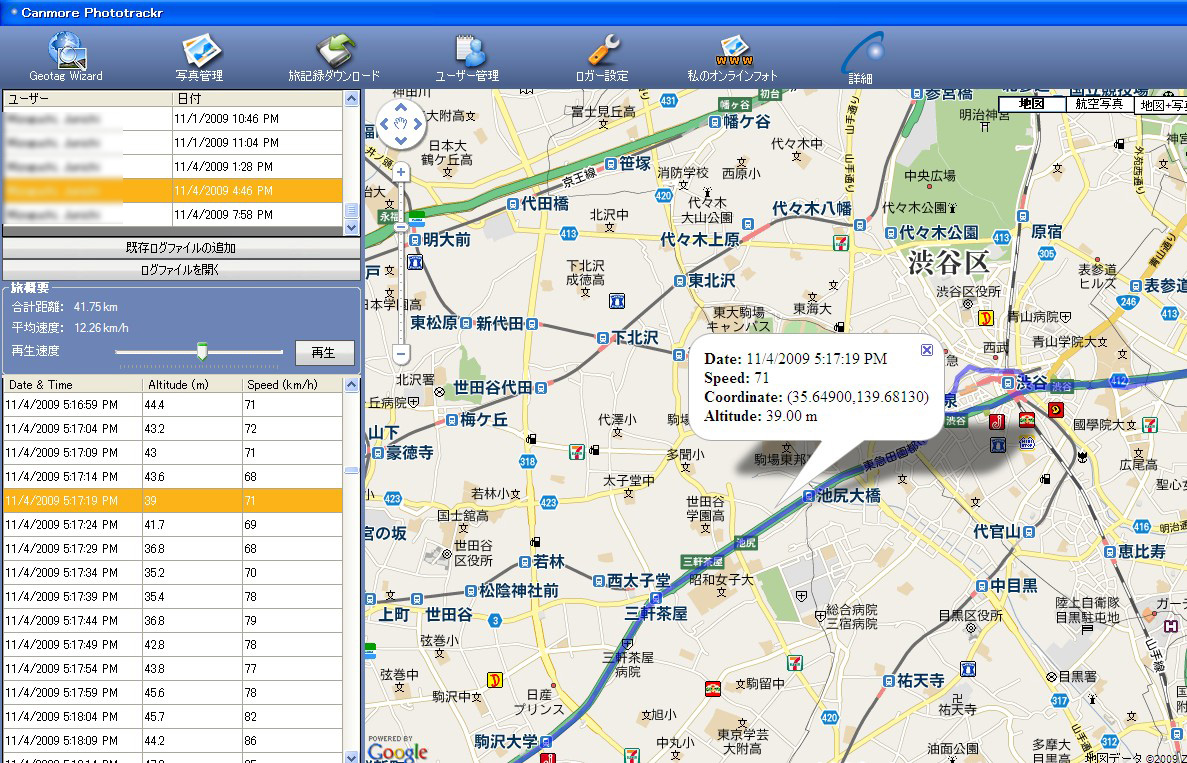This screenshot has width=1187, height=763.
Task: Open 写真管理 photo management
Action: tap(199, 58)
